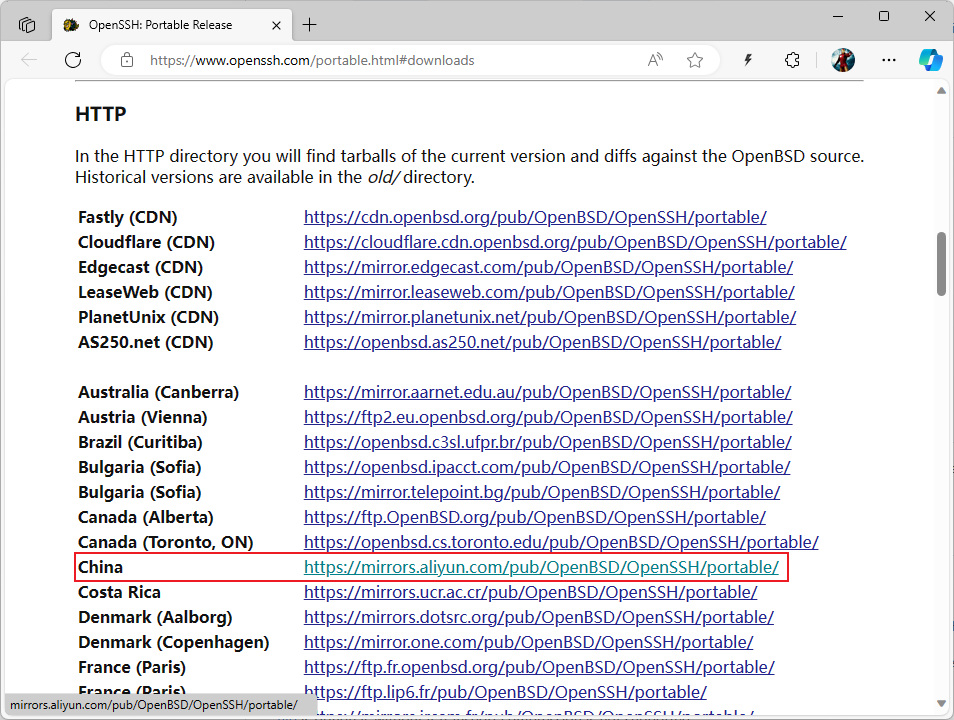
Task: Open a new browser tab
Action: (310, 25)
